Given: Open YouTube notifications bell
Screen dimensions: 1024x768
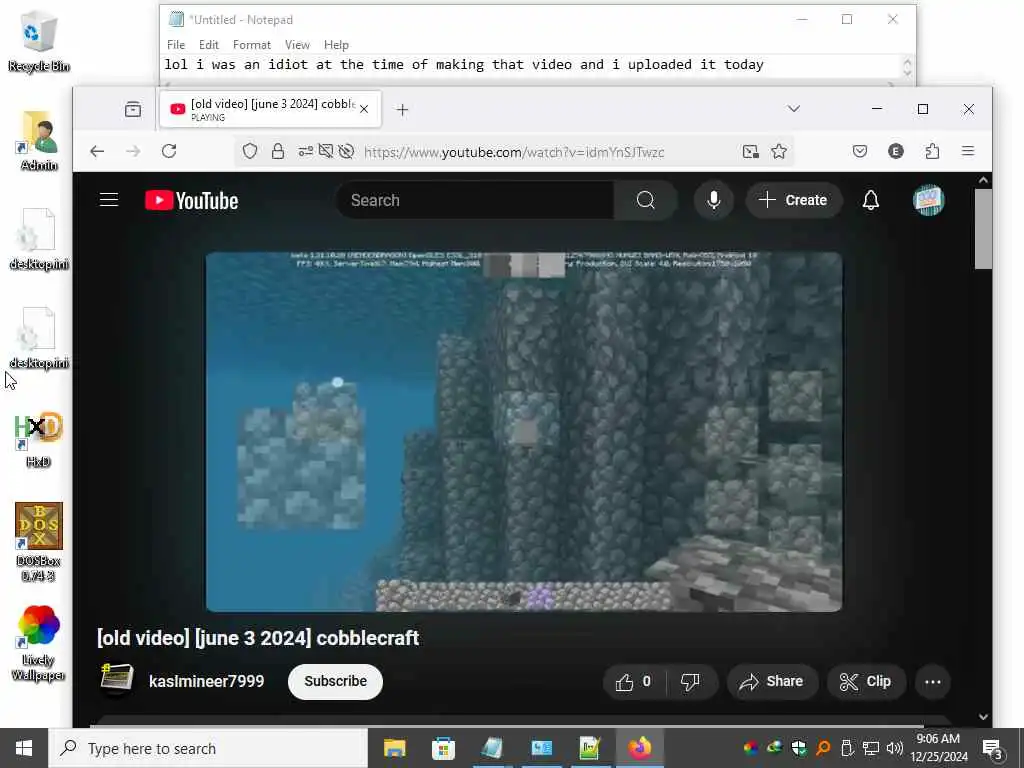Looking at the screenshot, I should coord(871,200).
